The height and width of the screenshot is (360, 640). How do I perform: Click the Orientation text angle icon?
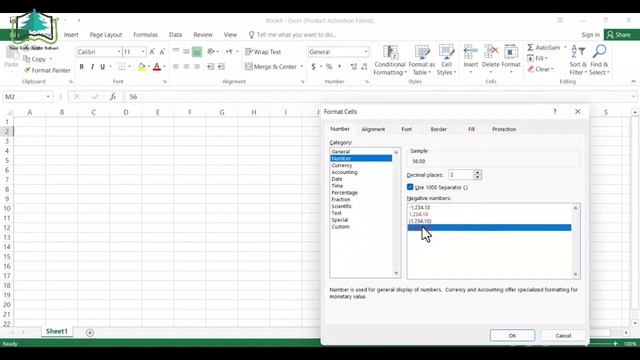click(x=211, y=52)
